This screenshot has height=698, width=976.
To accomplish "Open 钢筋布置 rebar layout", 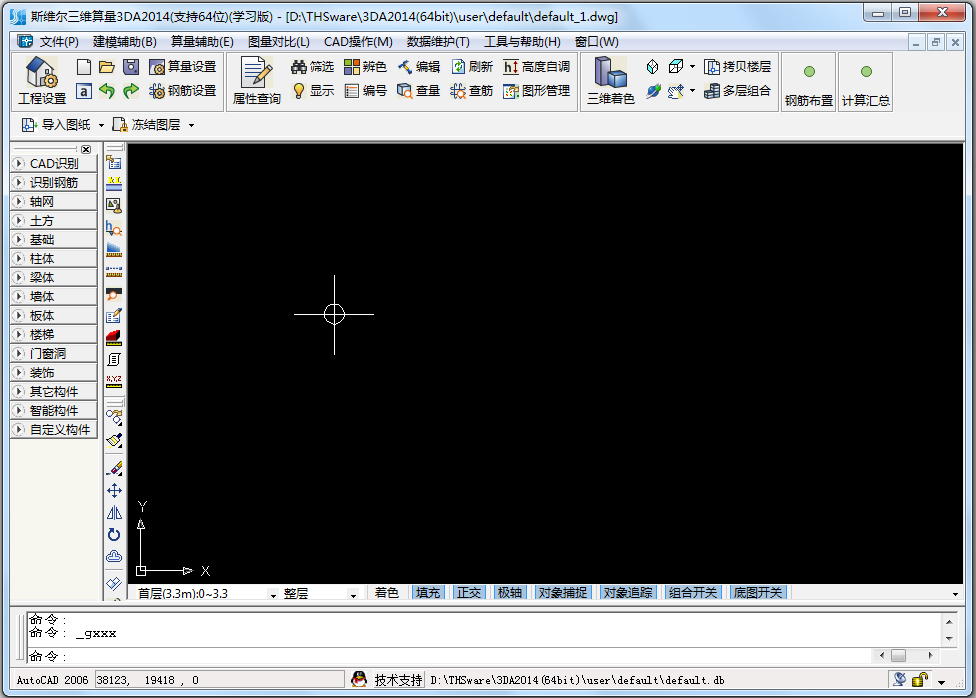I will point(808,80).
